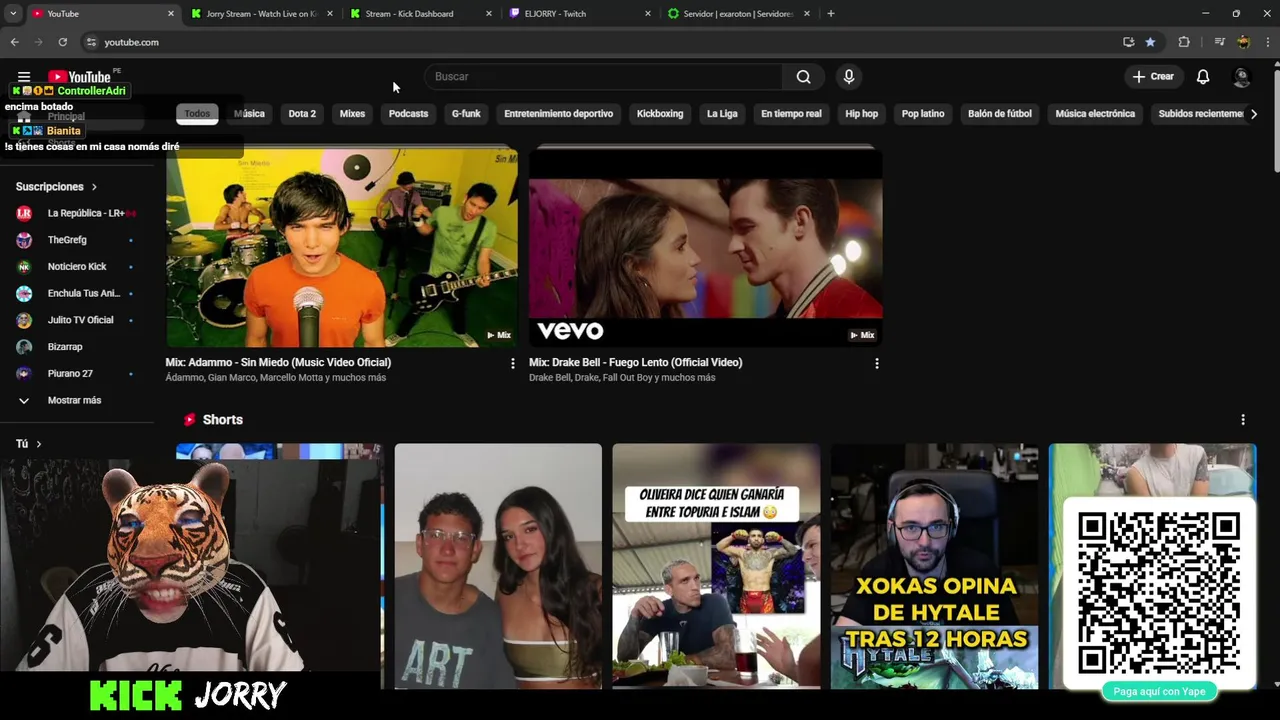
Task: Select the Entretenimiento deportivo chip
Action: point(559,114)
